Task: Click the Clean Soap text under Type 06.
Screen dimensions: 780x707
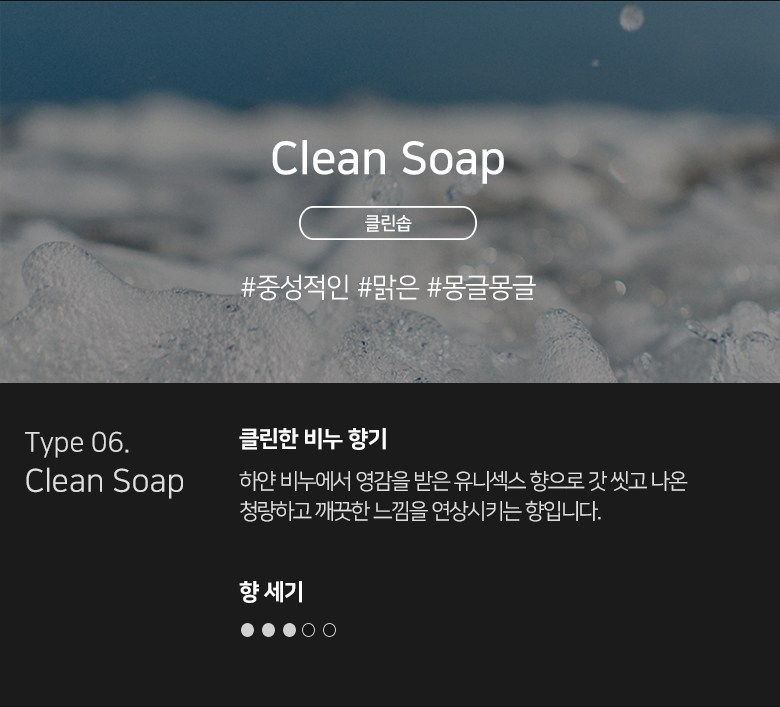Action: [104, 481]
